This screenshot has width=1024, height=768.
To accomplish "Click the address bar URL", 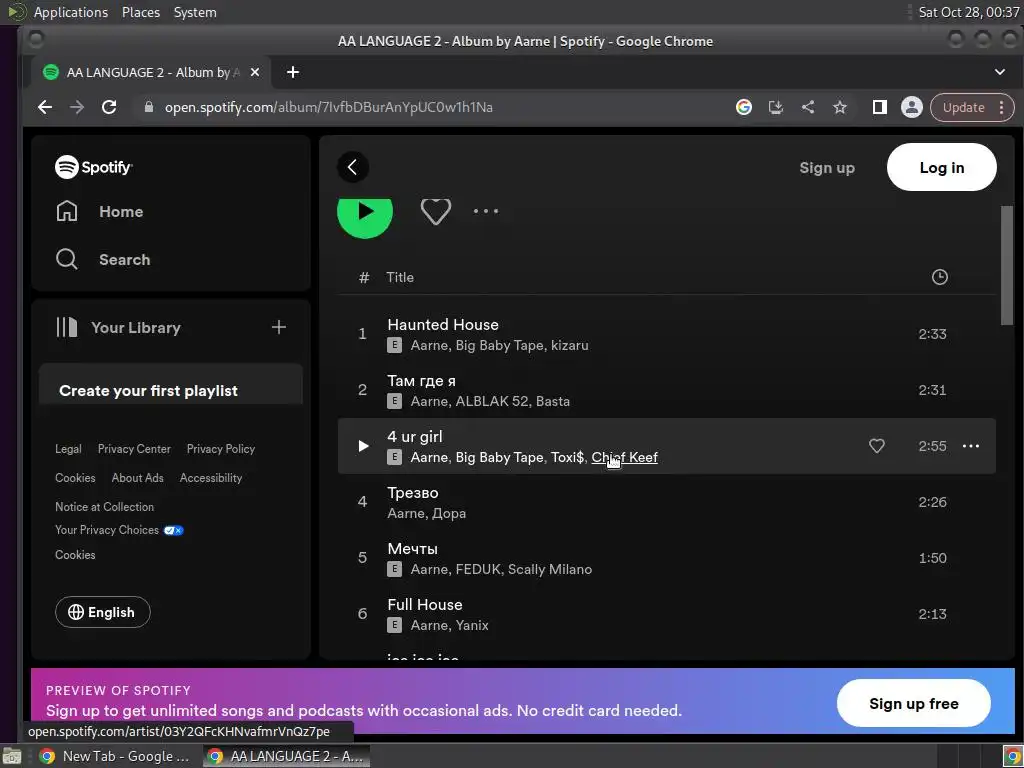I will [x=328, y=107].
